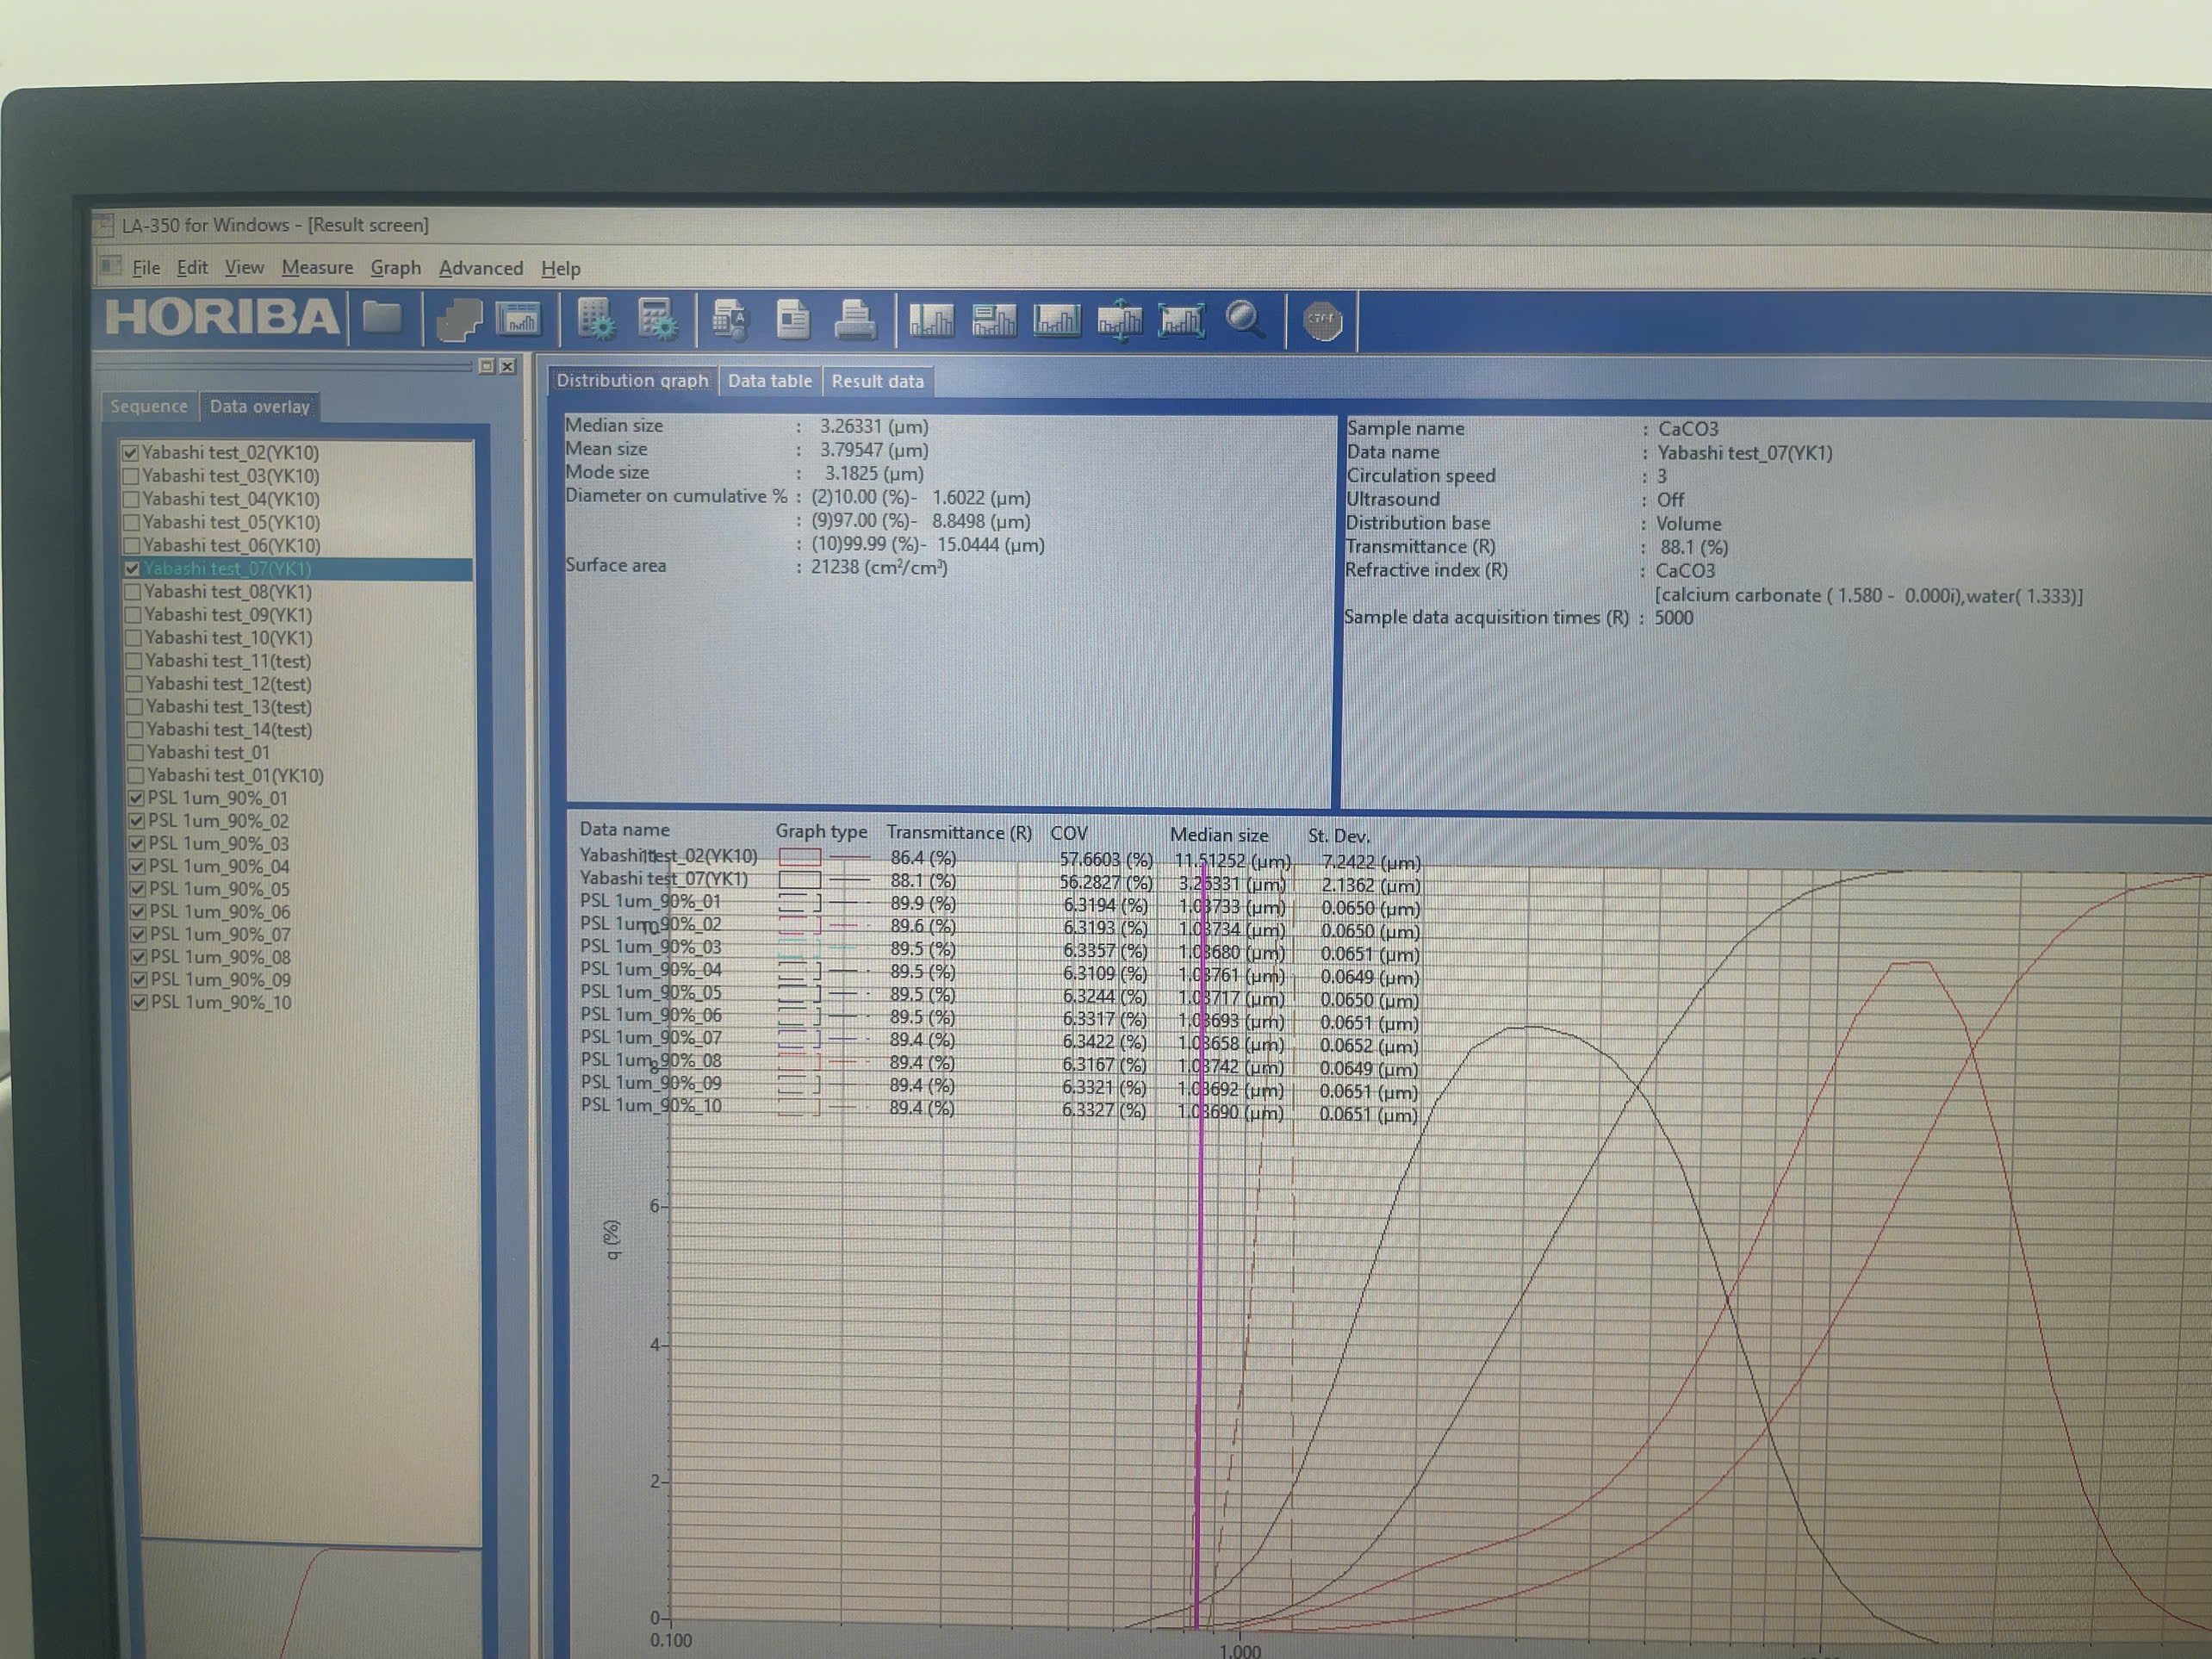Switch to the Sequence tab
Image resolution: width=2212 pixels, height=1659 pixels.
(x=149, y=407)
